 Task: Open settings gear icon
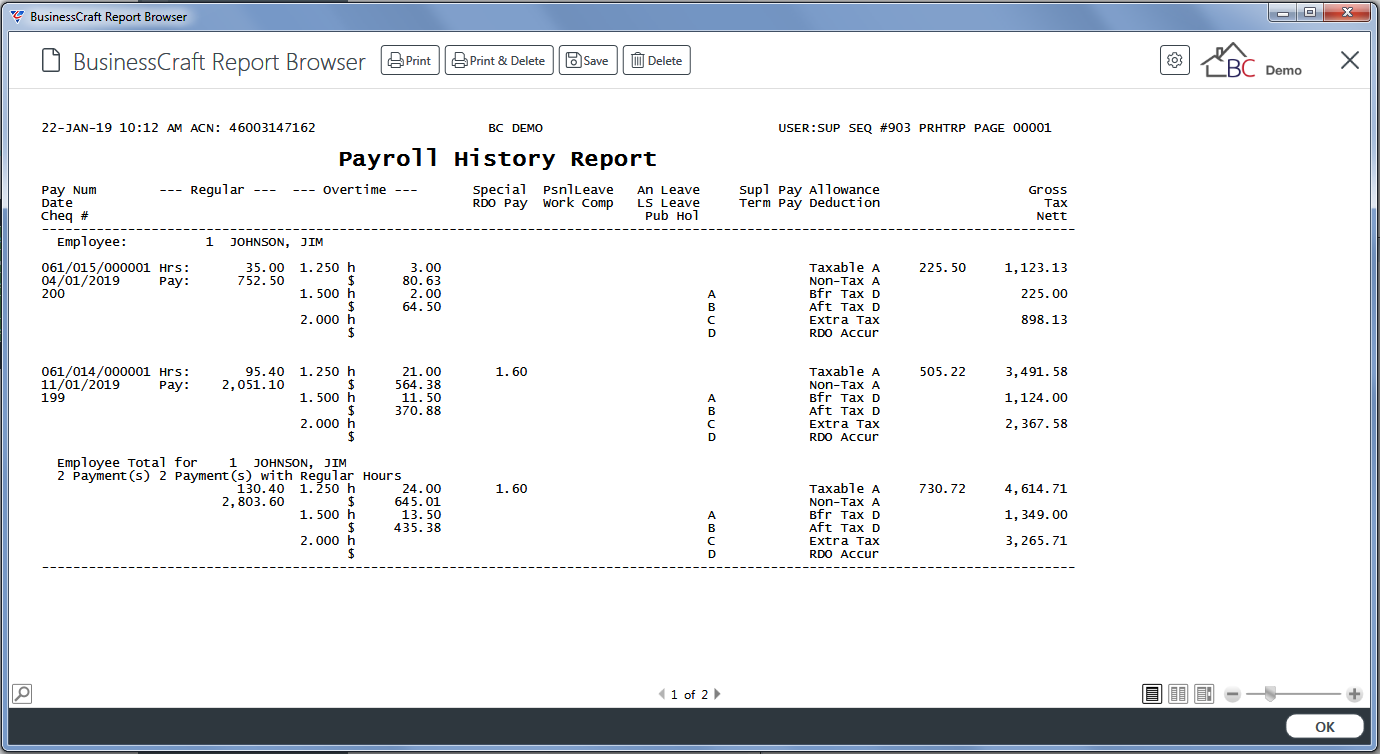tap(1175, 60)
